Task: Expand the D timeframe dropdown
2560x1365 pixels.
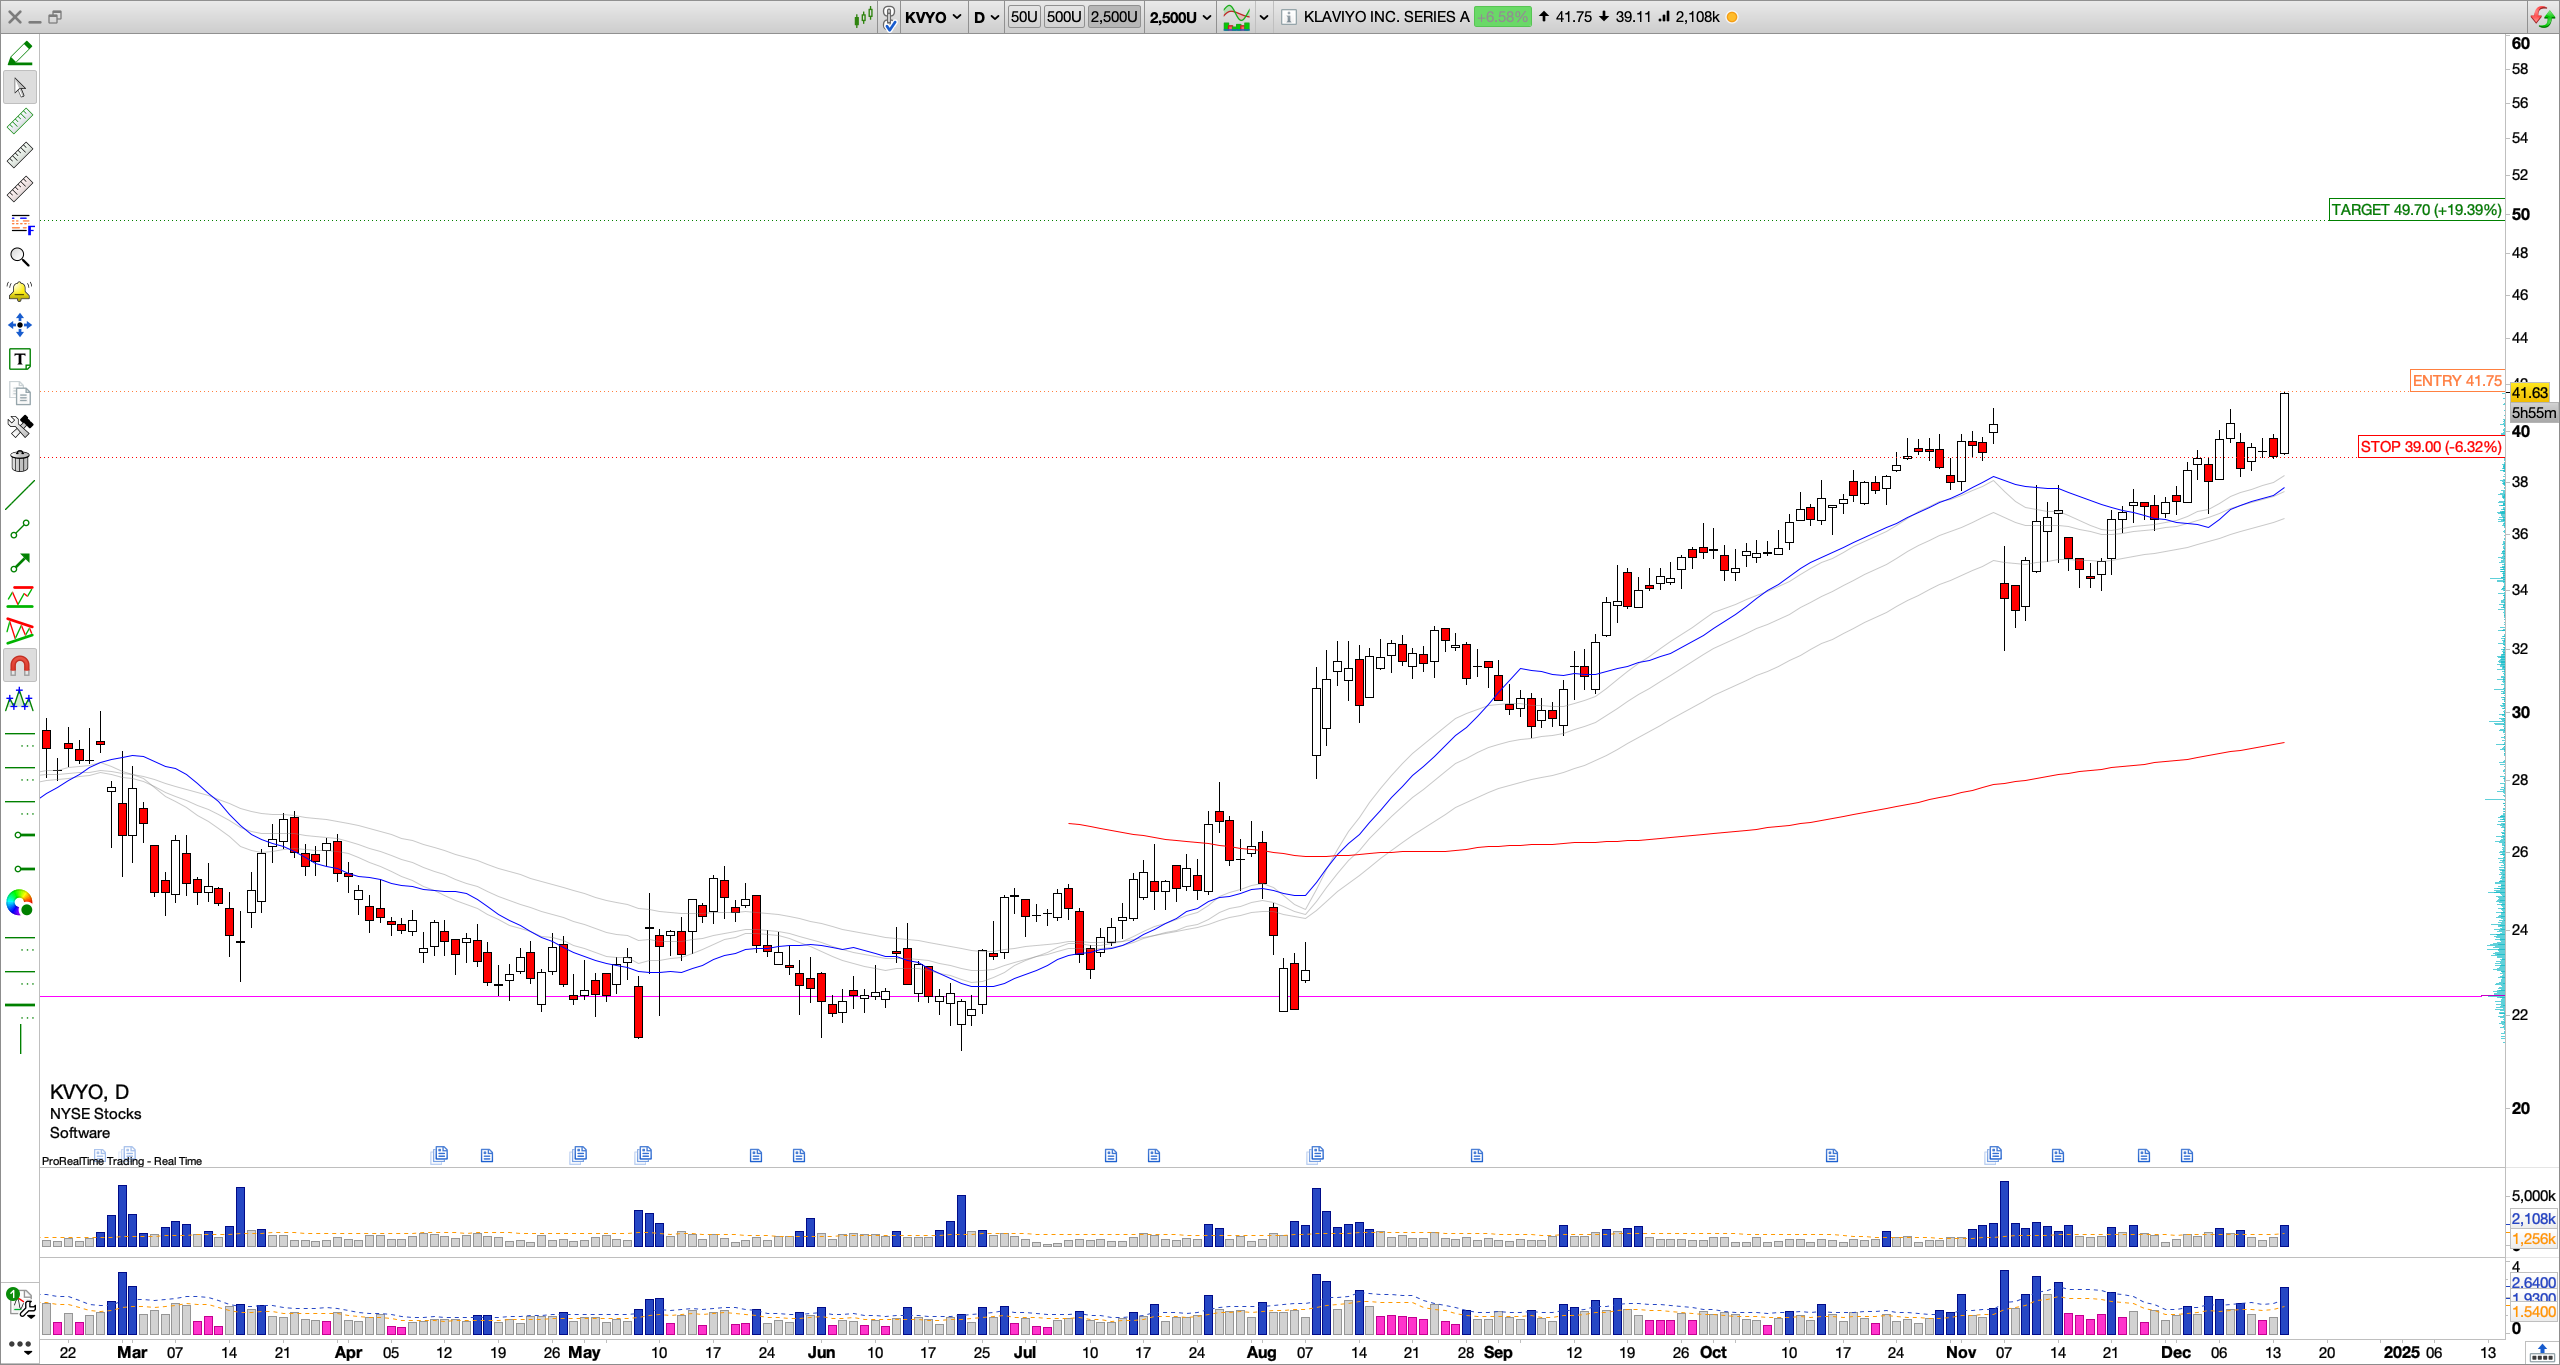Action: click(x=986, y=17)
